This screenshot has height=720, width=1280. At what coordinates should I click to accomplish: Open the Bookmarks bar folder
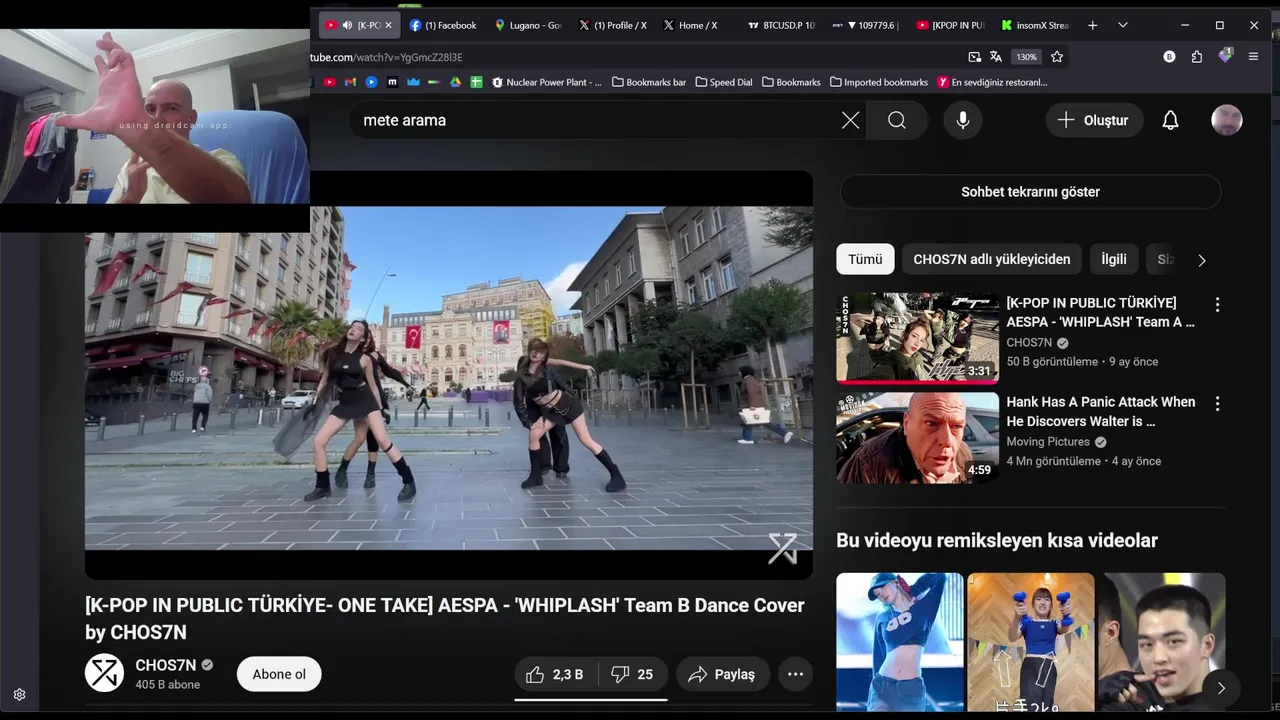click(649, 82)
